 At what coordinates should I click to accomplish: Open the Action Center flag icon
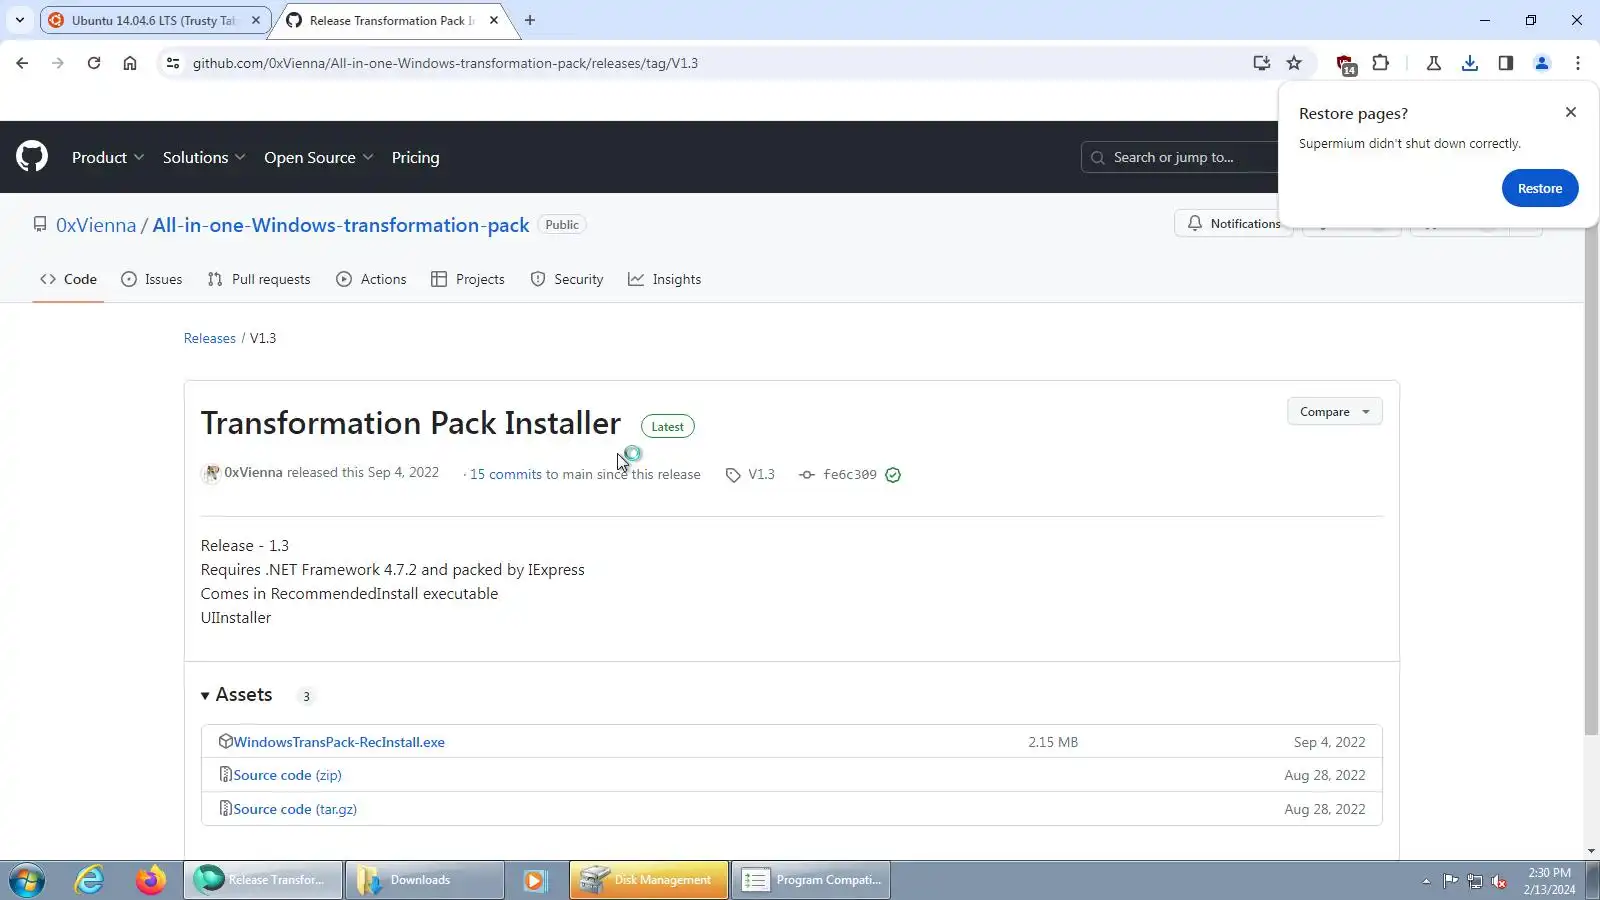pyautogui.click(x=1451, y=881)
